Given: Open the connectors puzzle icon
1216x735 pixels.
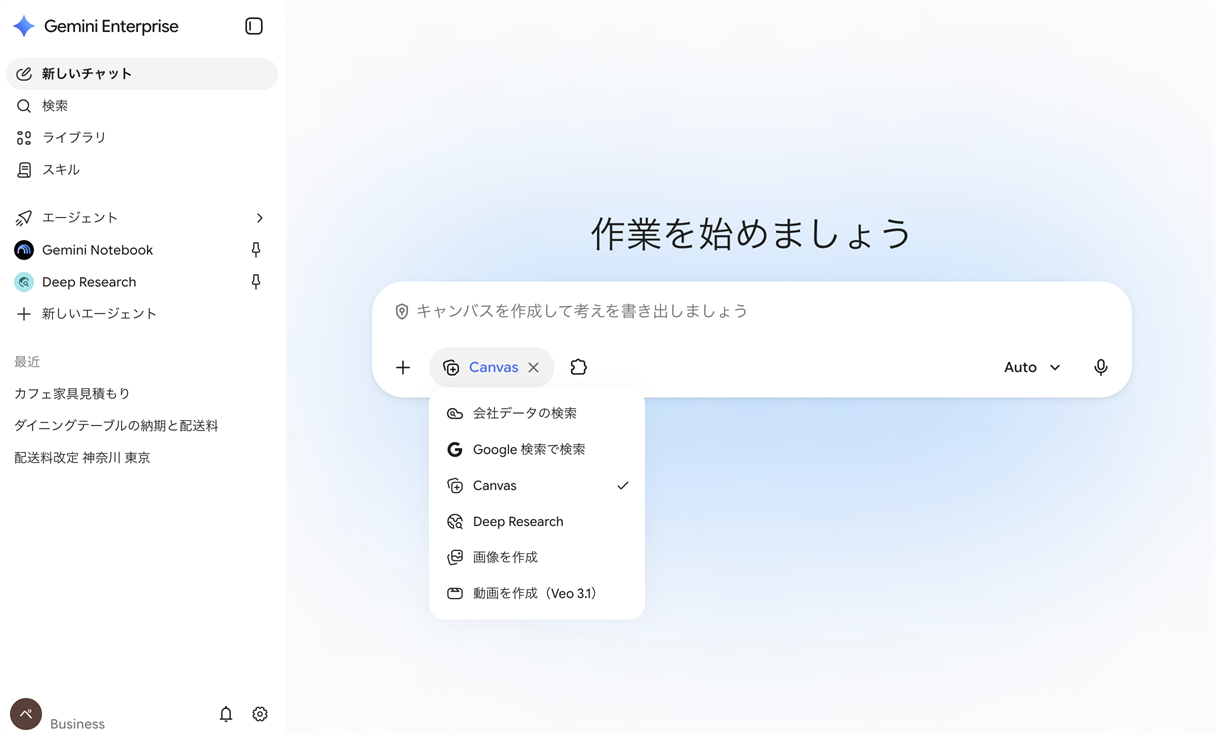Looking at the screenshot, I should [578, 367].
